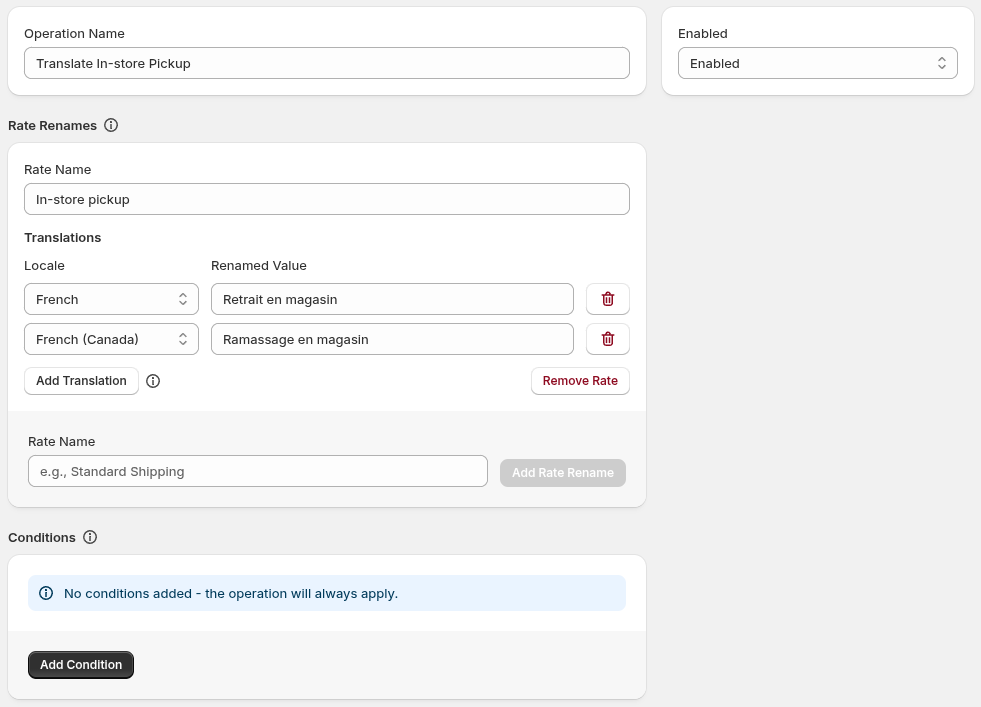Click the Operation Name label
Viewport: 981px width, 707px height.
pyautogui.click(x=74, y=34)
